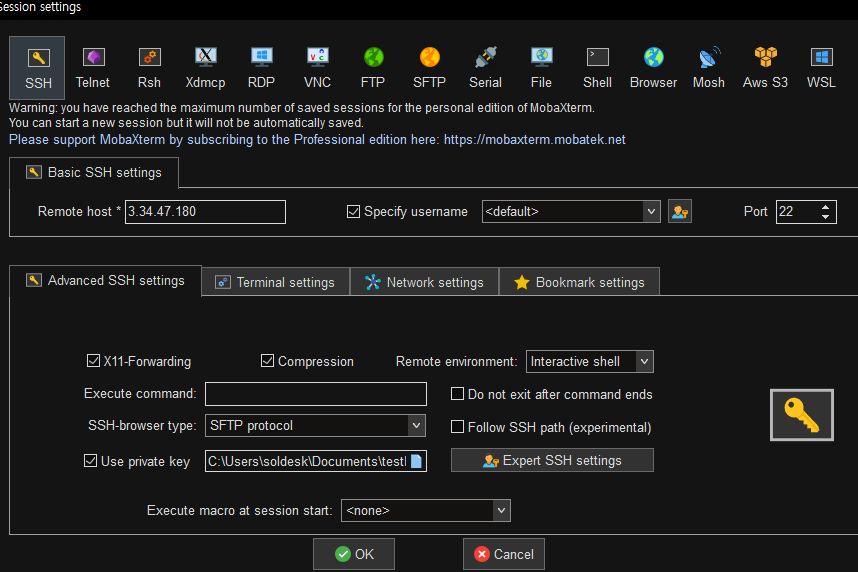
Task: Select the Browser session icon
Action: 653,68
